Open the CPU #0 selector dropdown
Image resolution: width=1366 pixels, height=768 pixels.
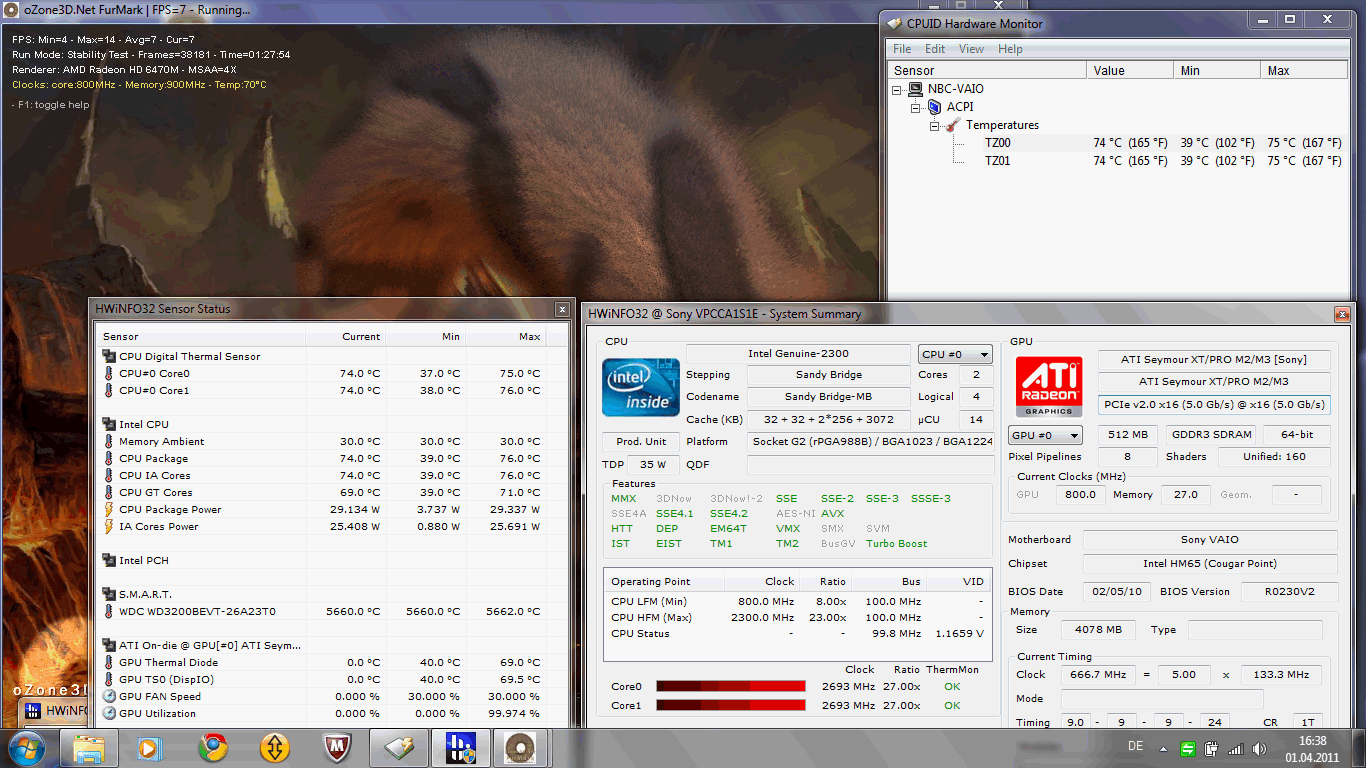(955, 354)
